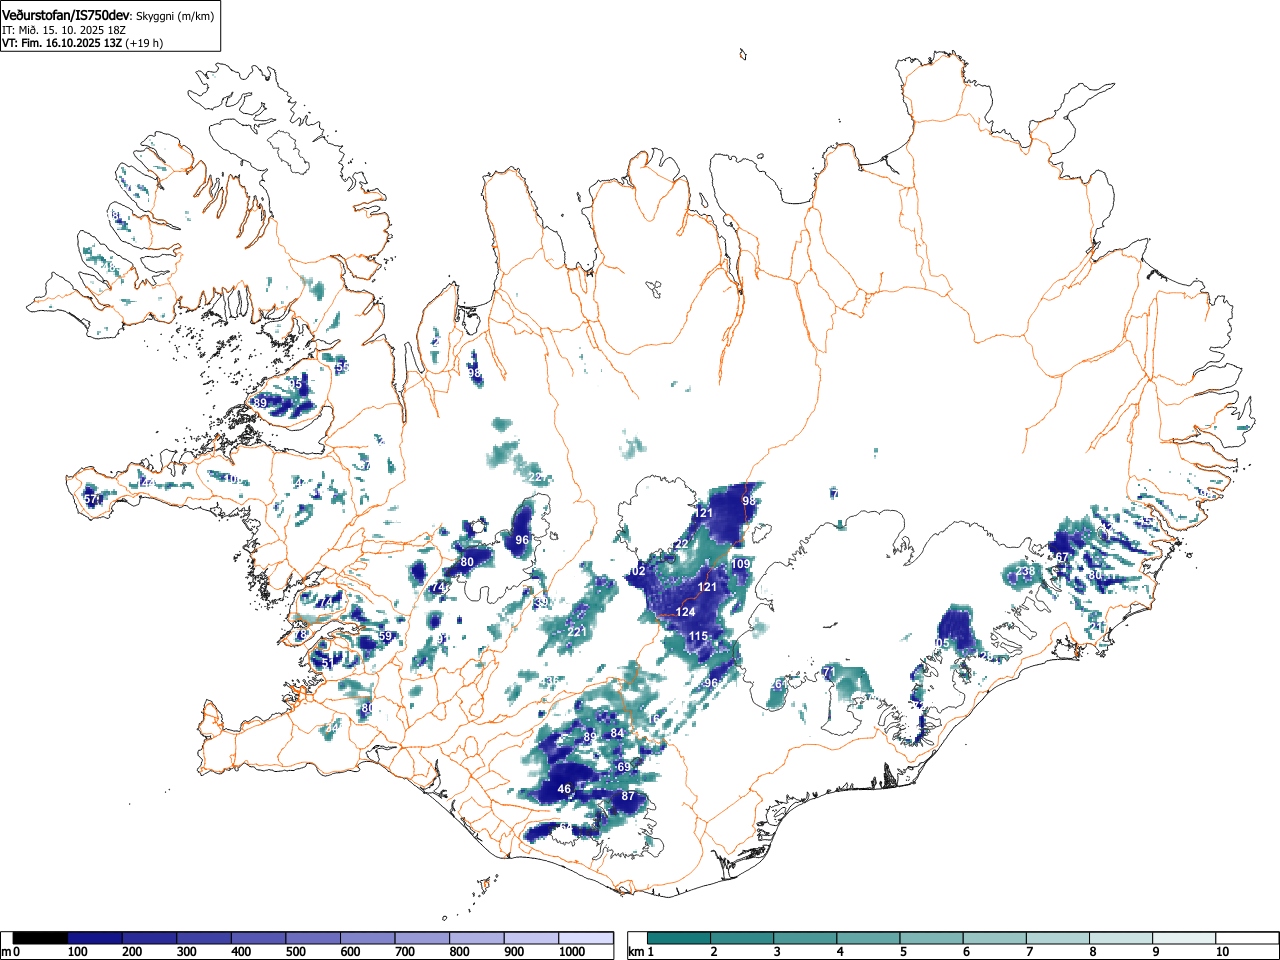Click the '1000' legend tick label
1280x960 pixels.
(571, 953)
